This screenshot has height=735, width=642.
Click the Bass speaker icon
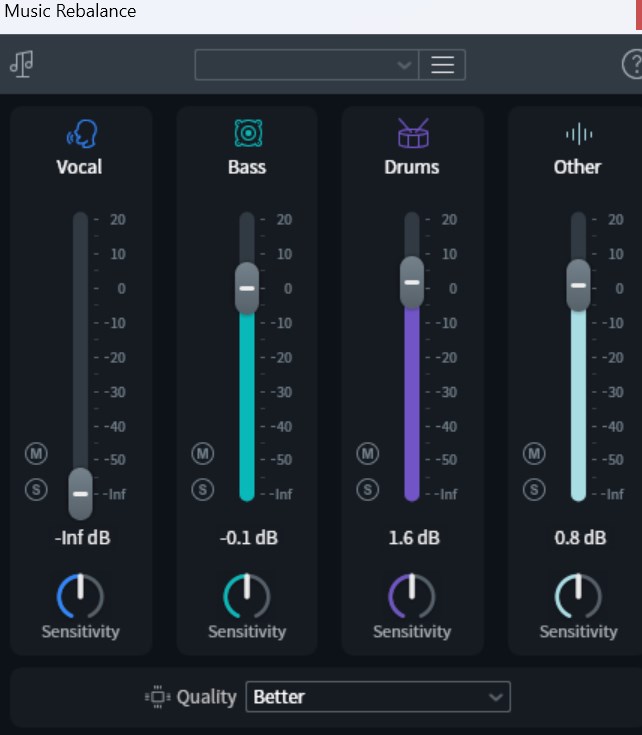[x=247, y=133]
